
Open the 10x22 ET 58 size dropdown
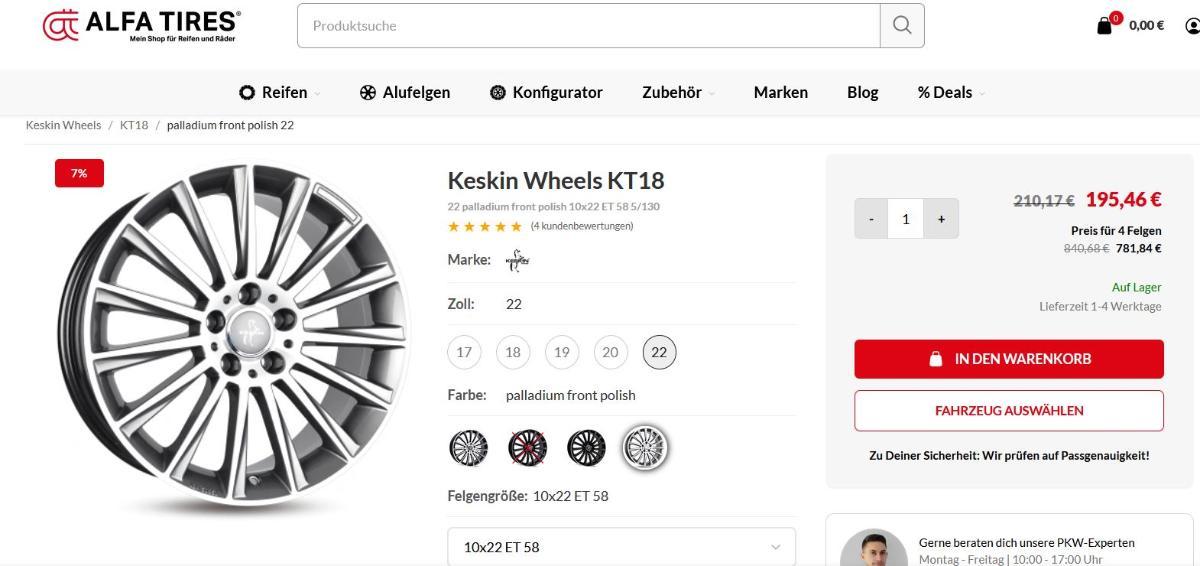pyautogui.click(x=622, y=547)
